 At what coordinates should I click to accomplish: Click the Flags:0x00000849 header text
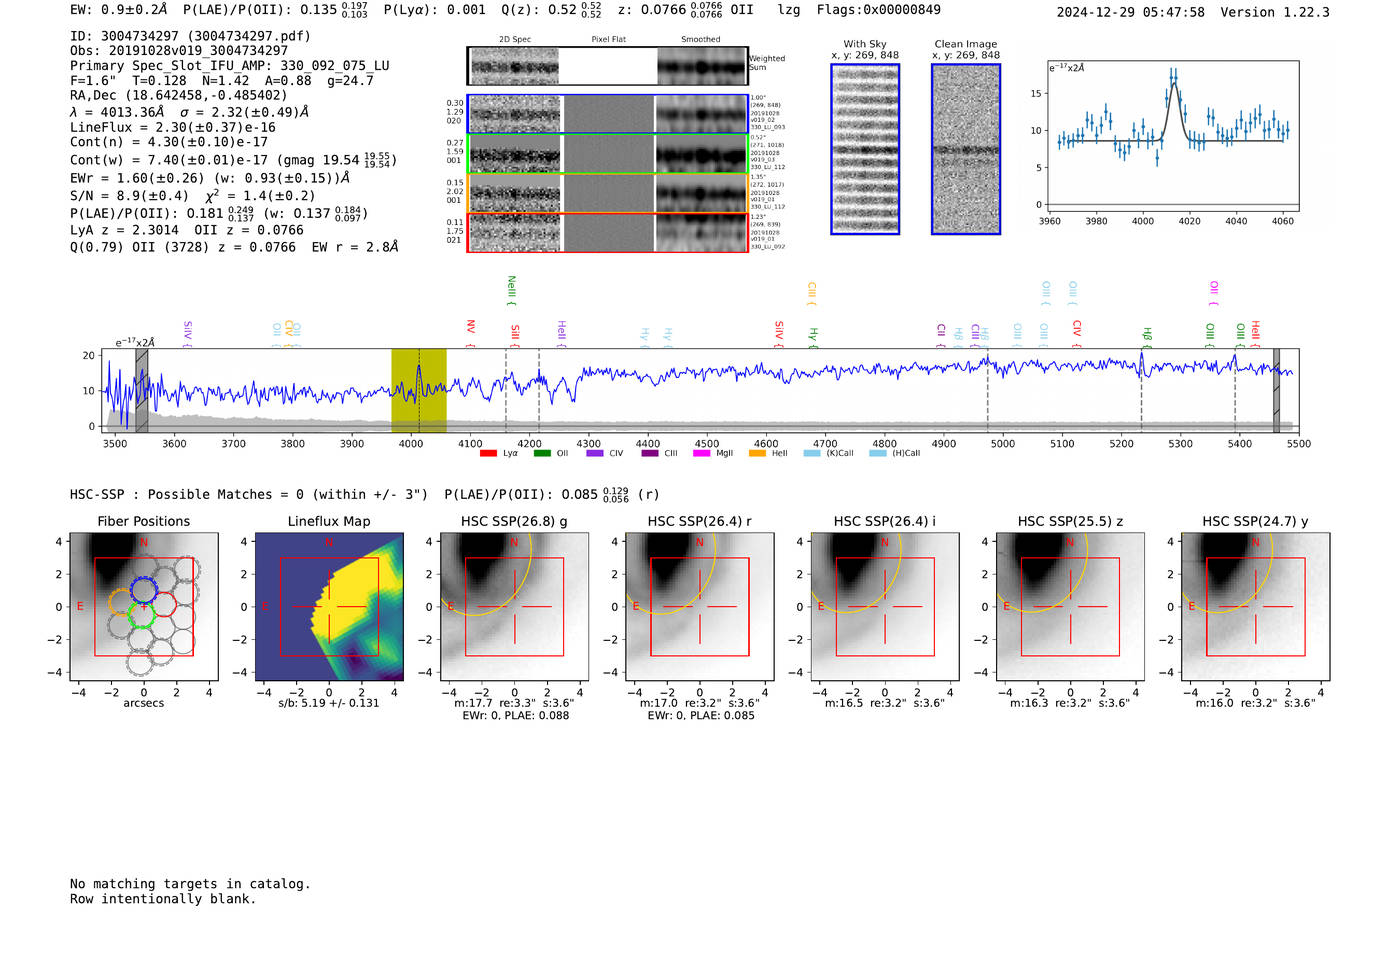[x=878, y=10]
